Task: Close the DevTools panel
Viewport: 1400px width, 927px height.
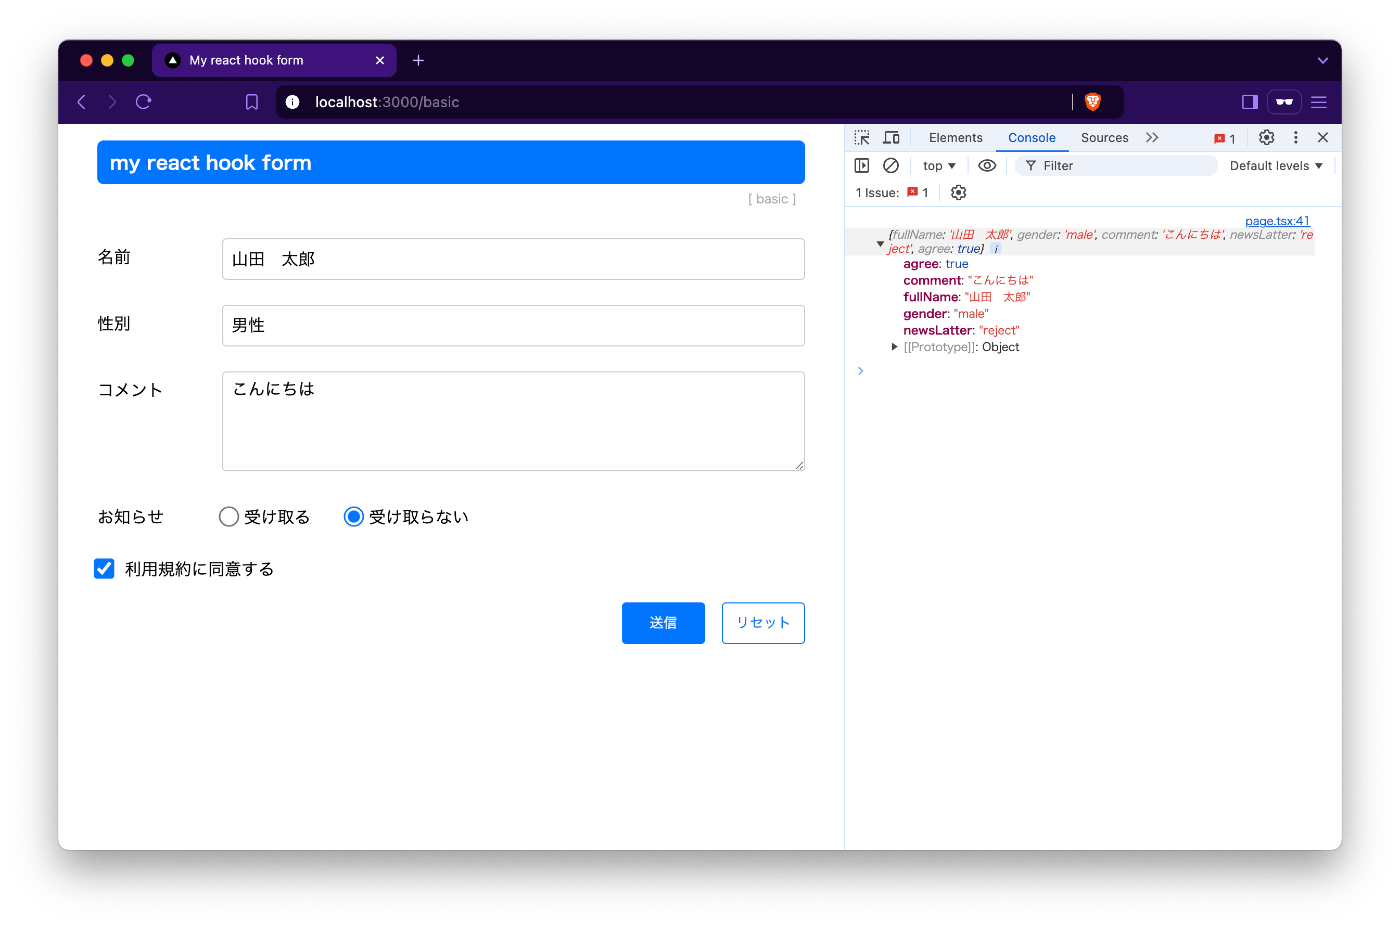Action: coord(1323,138)
